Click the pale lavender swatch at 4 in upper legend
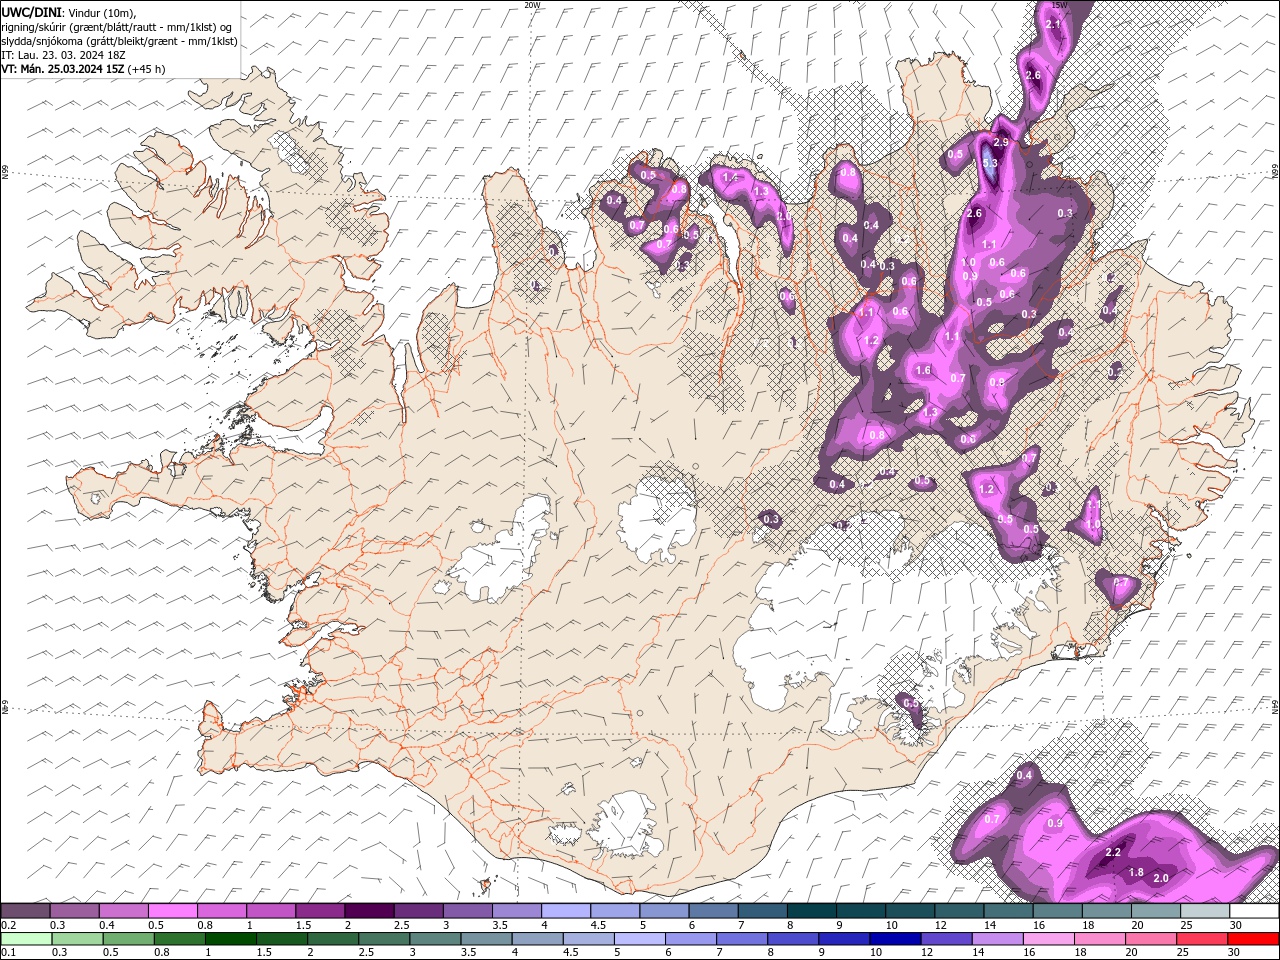The height and width of the screenshot is (960, 1280). pyautogui.click(x=565, y=911)
